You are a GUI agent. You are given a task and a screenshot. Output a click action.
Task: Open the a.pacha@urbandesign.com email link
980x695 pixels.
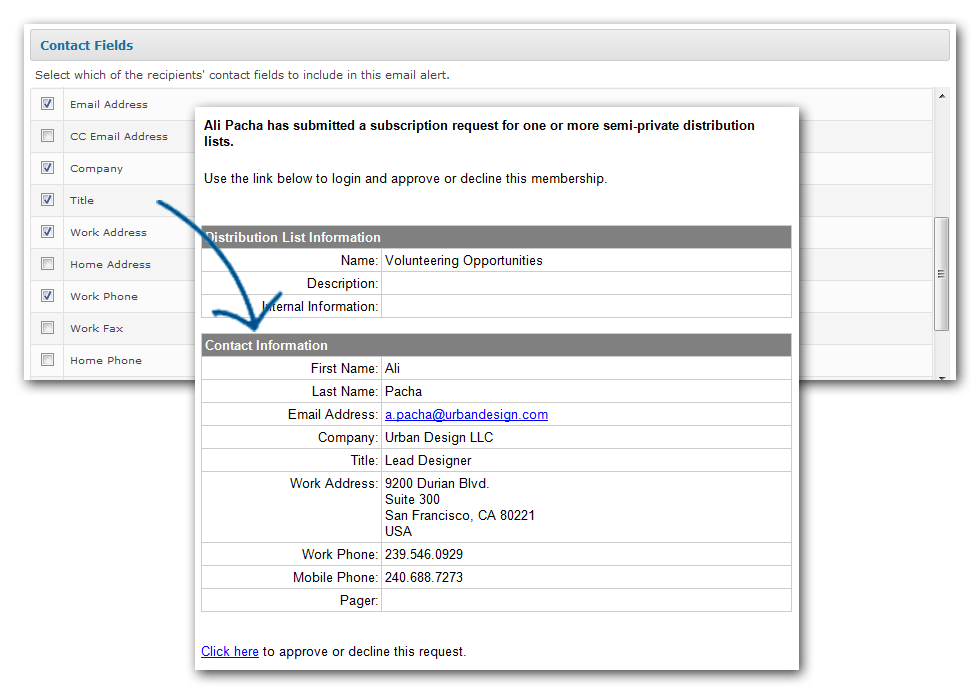pos(466,414)
